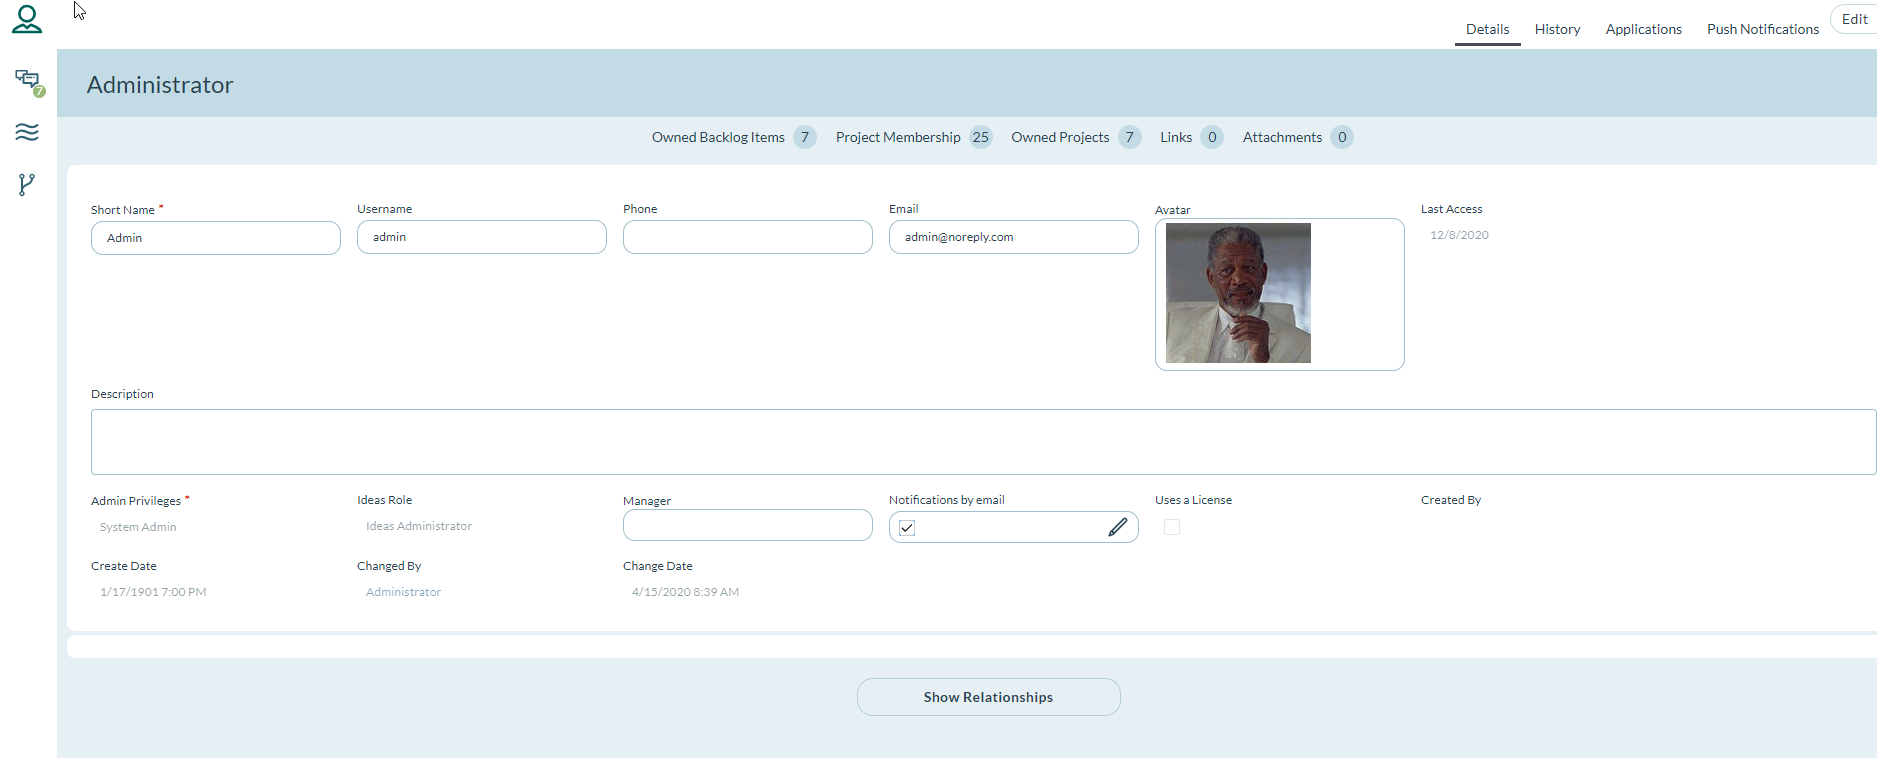This screenshot has width=1877, height=758.
Task: Open Owned Backlog Items relationship
Action: [x=733, y=137]
